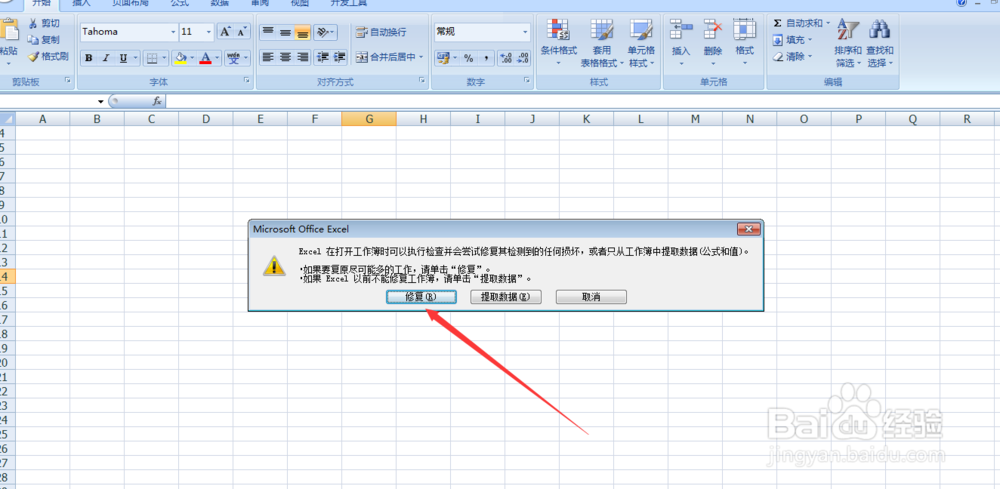The height and width of the screenshot is (489, 1000).
Task: Apply percent style (%) format
Action: click(x=469, y=58)
